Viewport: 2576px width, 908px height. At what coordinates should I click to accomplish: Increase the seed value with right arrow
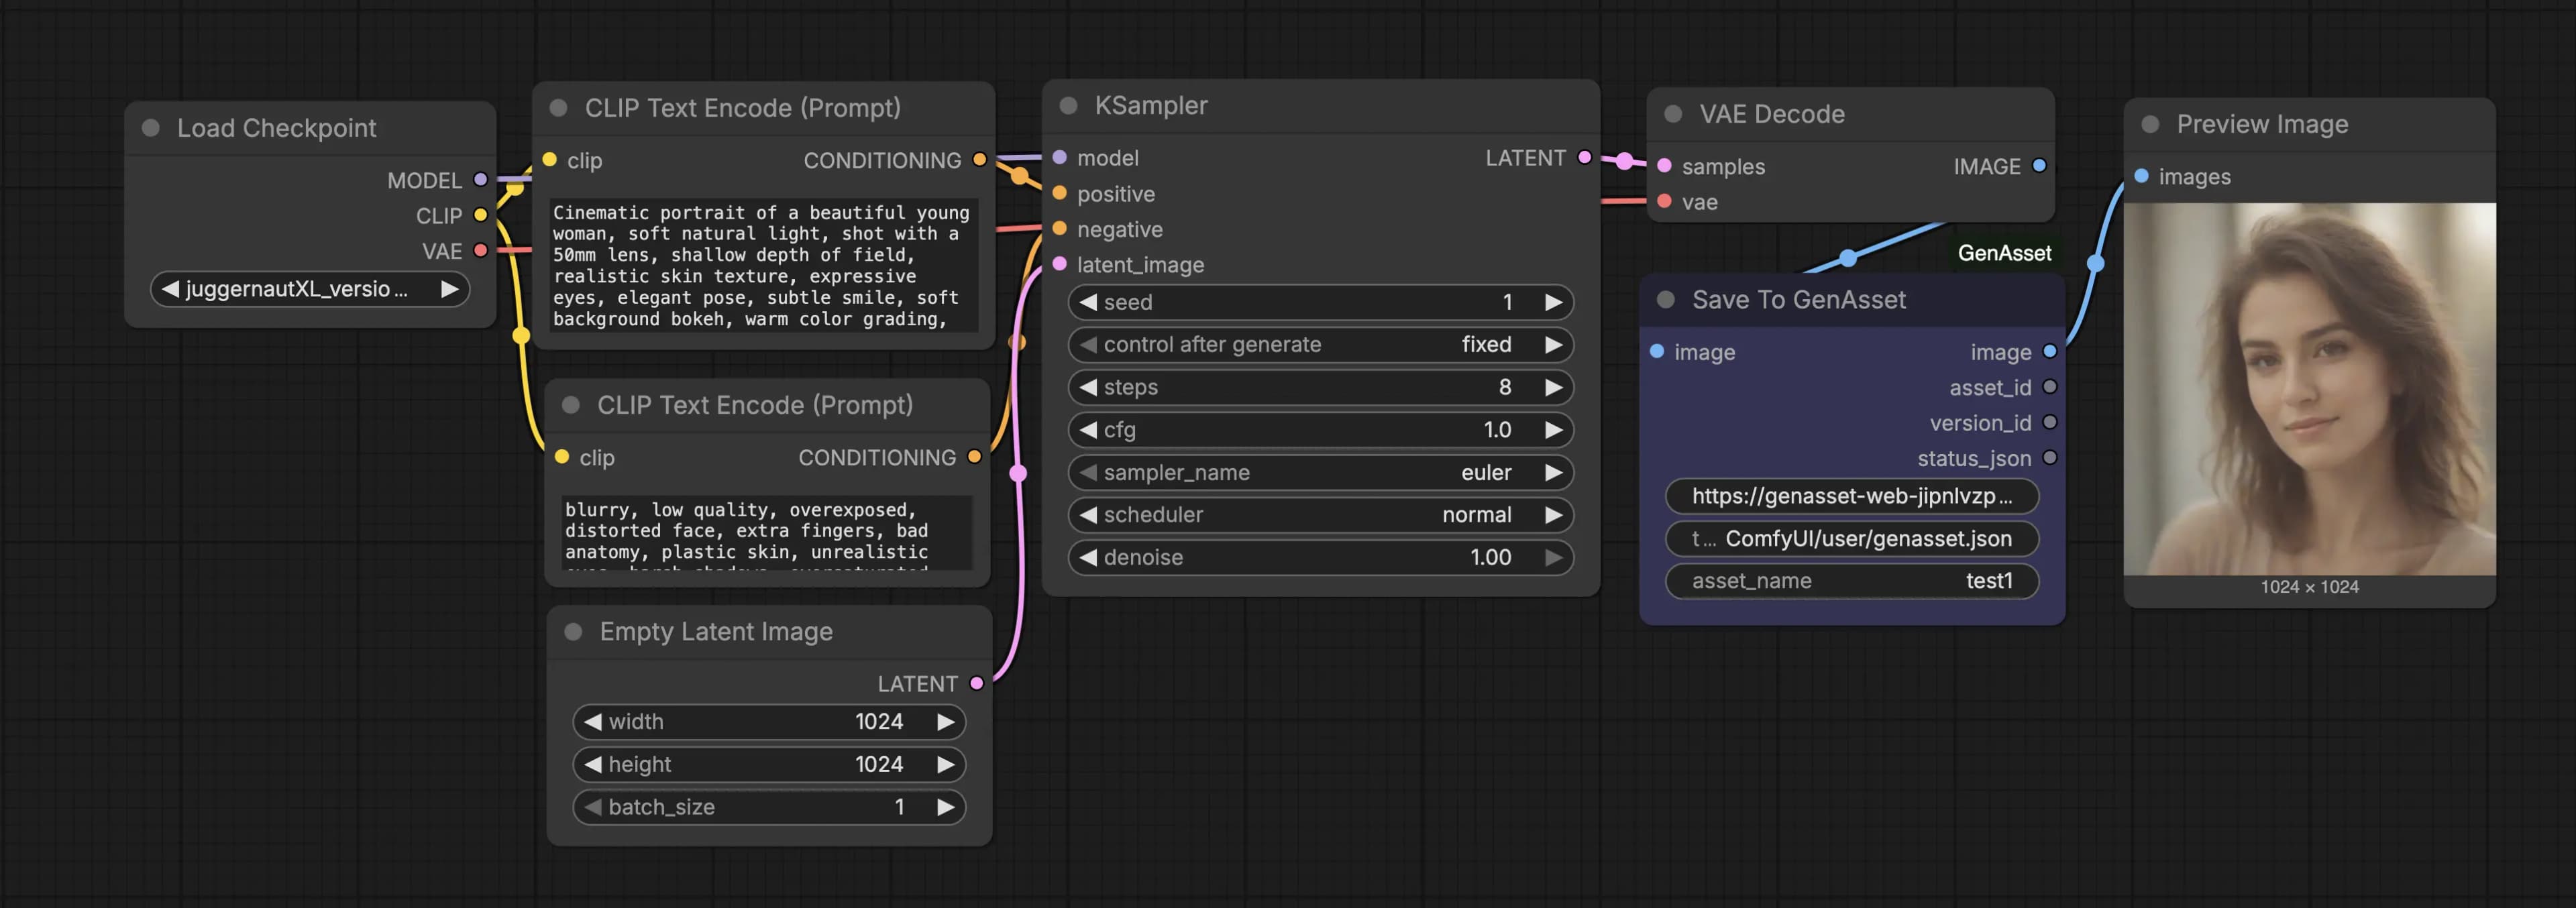click(x=1553, y=302)
